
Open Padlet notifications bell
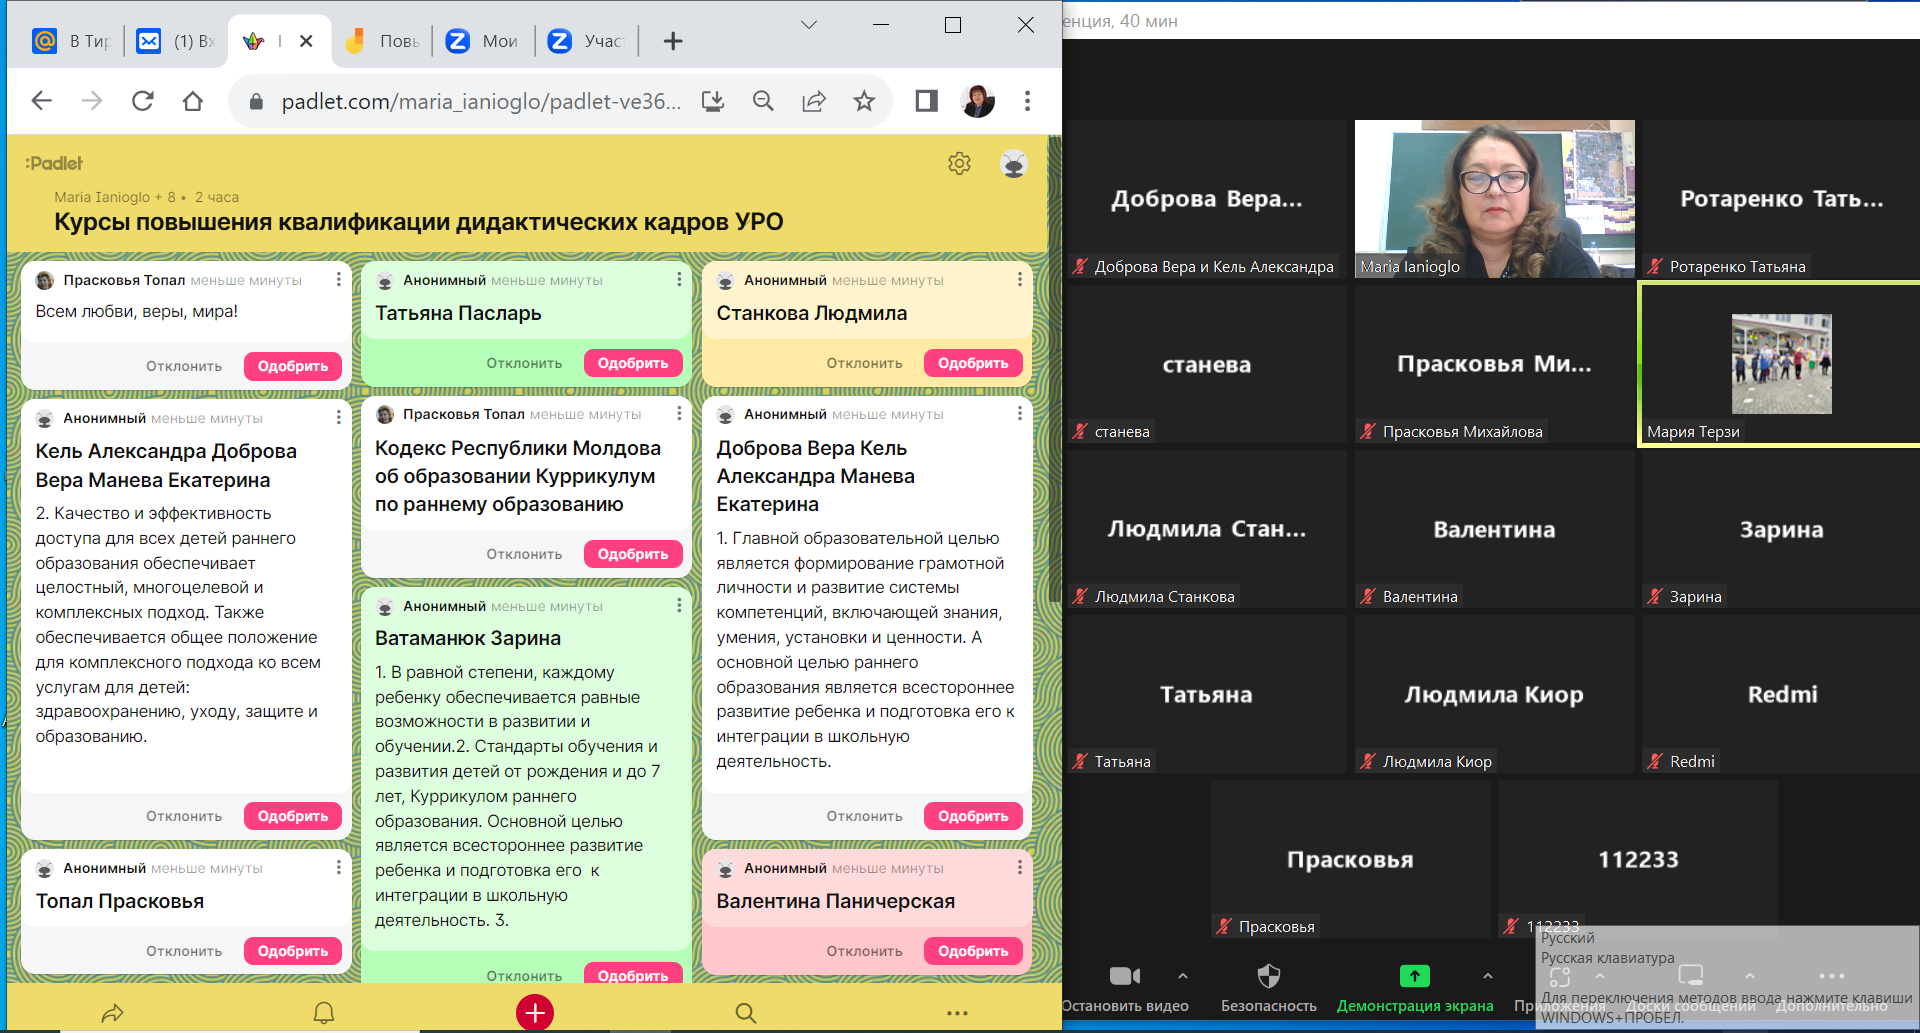pyautogui.click(x=324, y=1013)
